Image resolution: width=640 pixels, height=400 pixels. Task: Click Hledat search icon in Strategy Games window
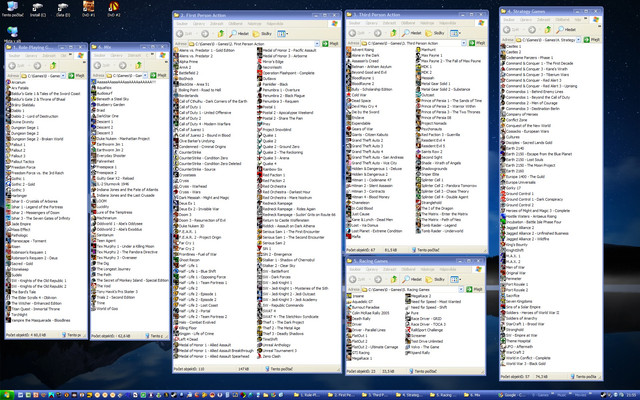(x=566, y=29)
